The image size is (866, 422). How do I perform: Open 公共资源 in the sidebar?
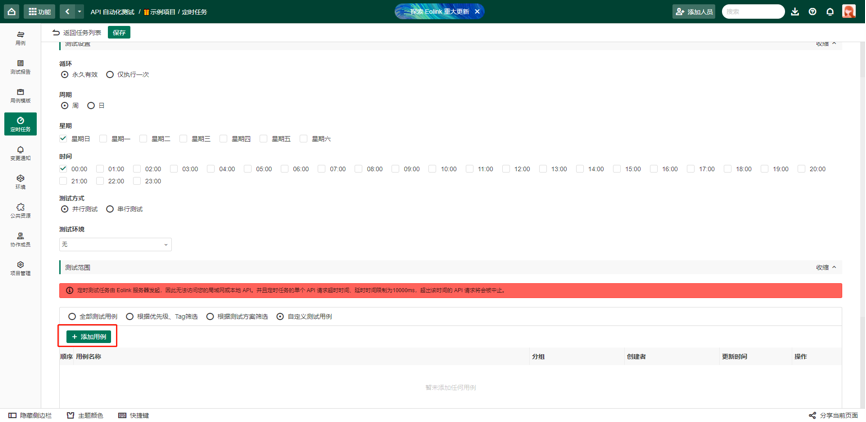point(20,210)
